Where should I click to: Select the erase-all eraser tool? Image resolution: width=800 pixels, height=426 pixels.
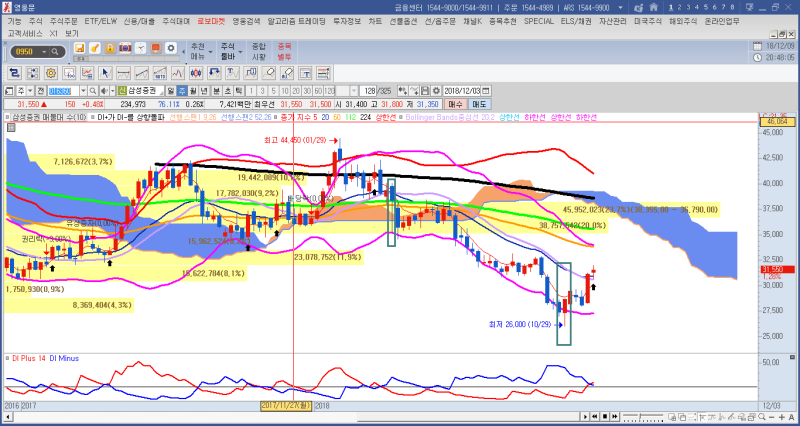[287, 73]
